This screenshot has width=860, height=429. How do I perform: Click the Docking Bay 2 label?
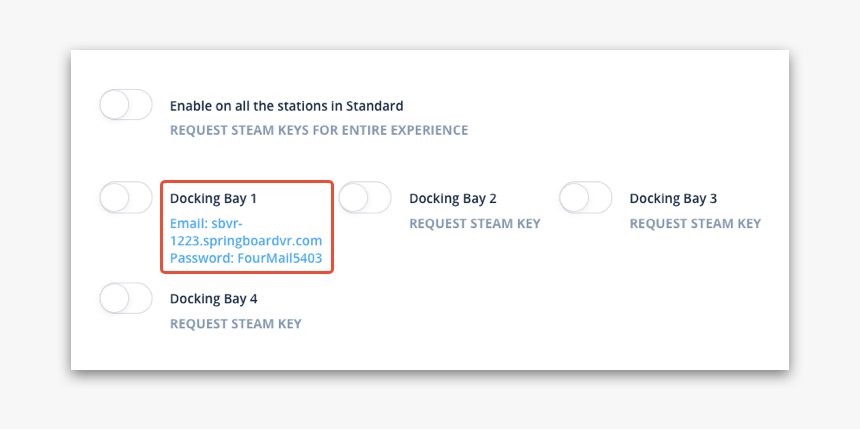tap(453, 199)
